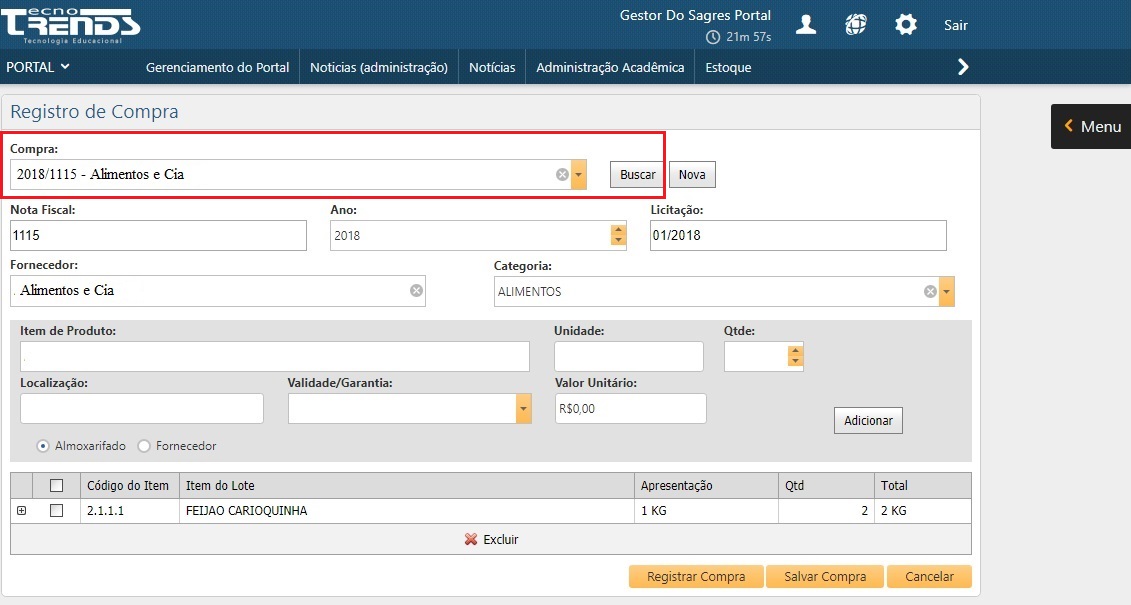The height and width of the screenshot is (605, 1131).
Task: Open the Estoque menu
Action: click(x=728, y=68)
